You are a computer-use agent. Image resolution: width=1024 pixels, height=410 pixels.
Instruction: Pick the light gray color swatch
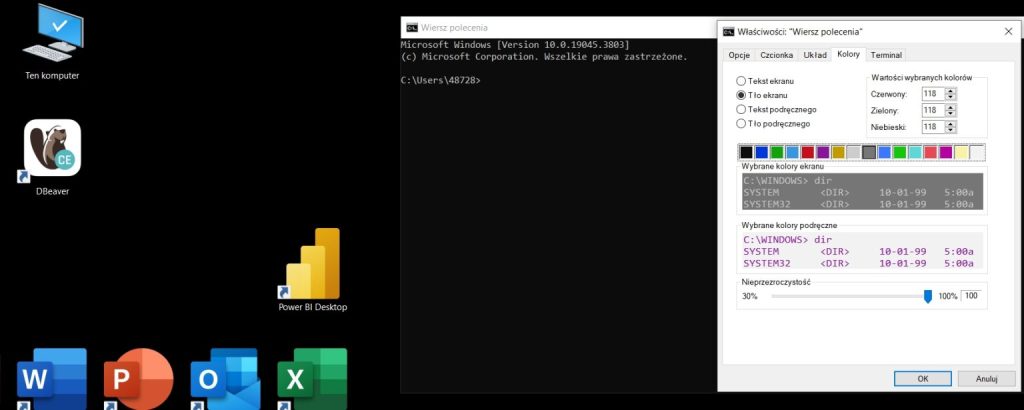point(854,152)
